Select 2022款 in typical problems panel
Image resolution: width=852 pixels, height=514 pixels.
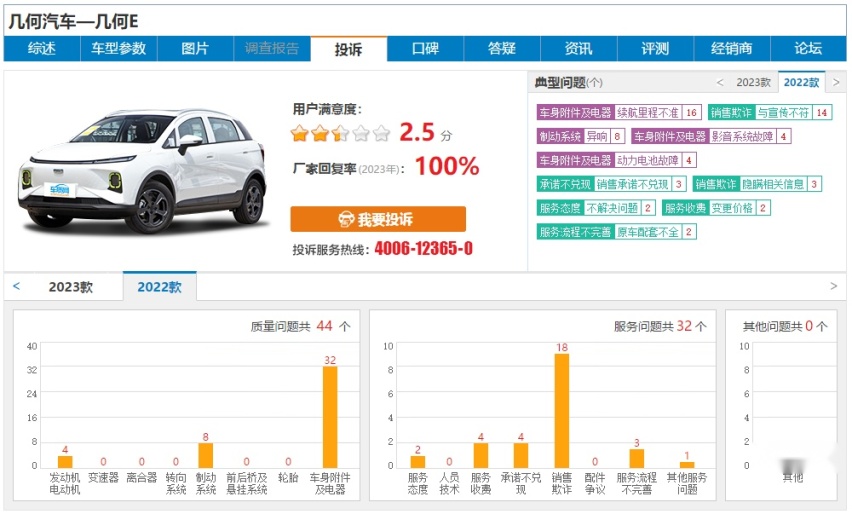tap(801, 83)
